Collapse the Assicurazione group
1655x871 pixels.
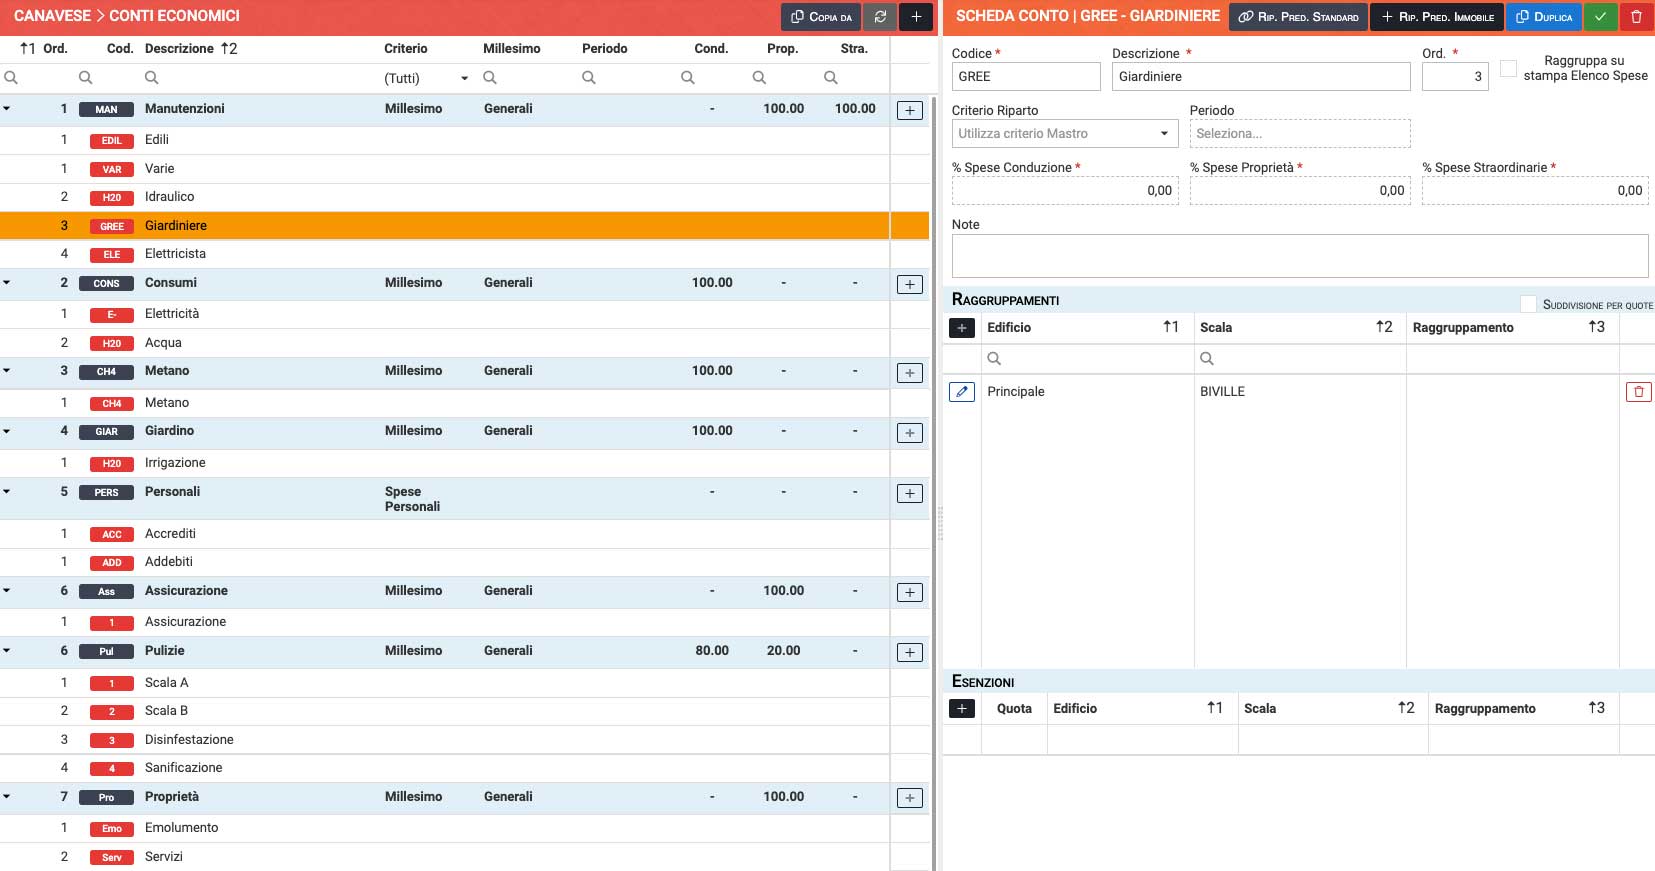[x=7, y=591]
